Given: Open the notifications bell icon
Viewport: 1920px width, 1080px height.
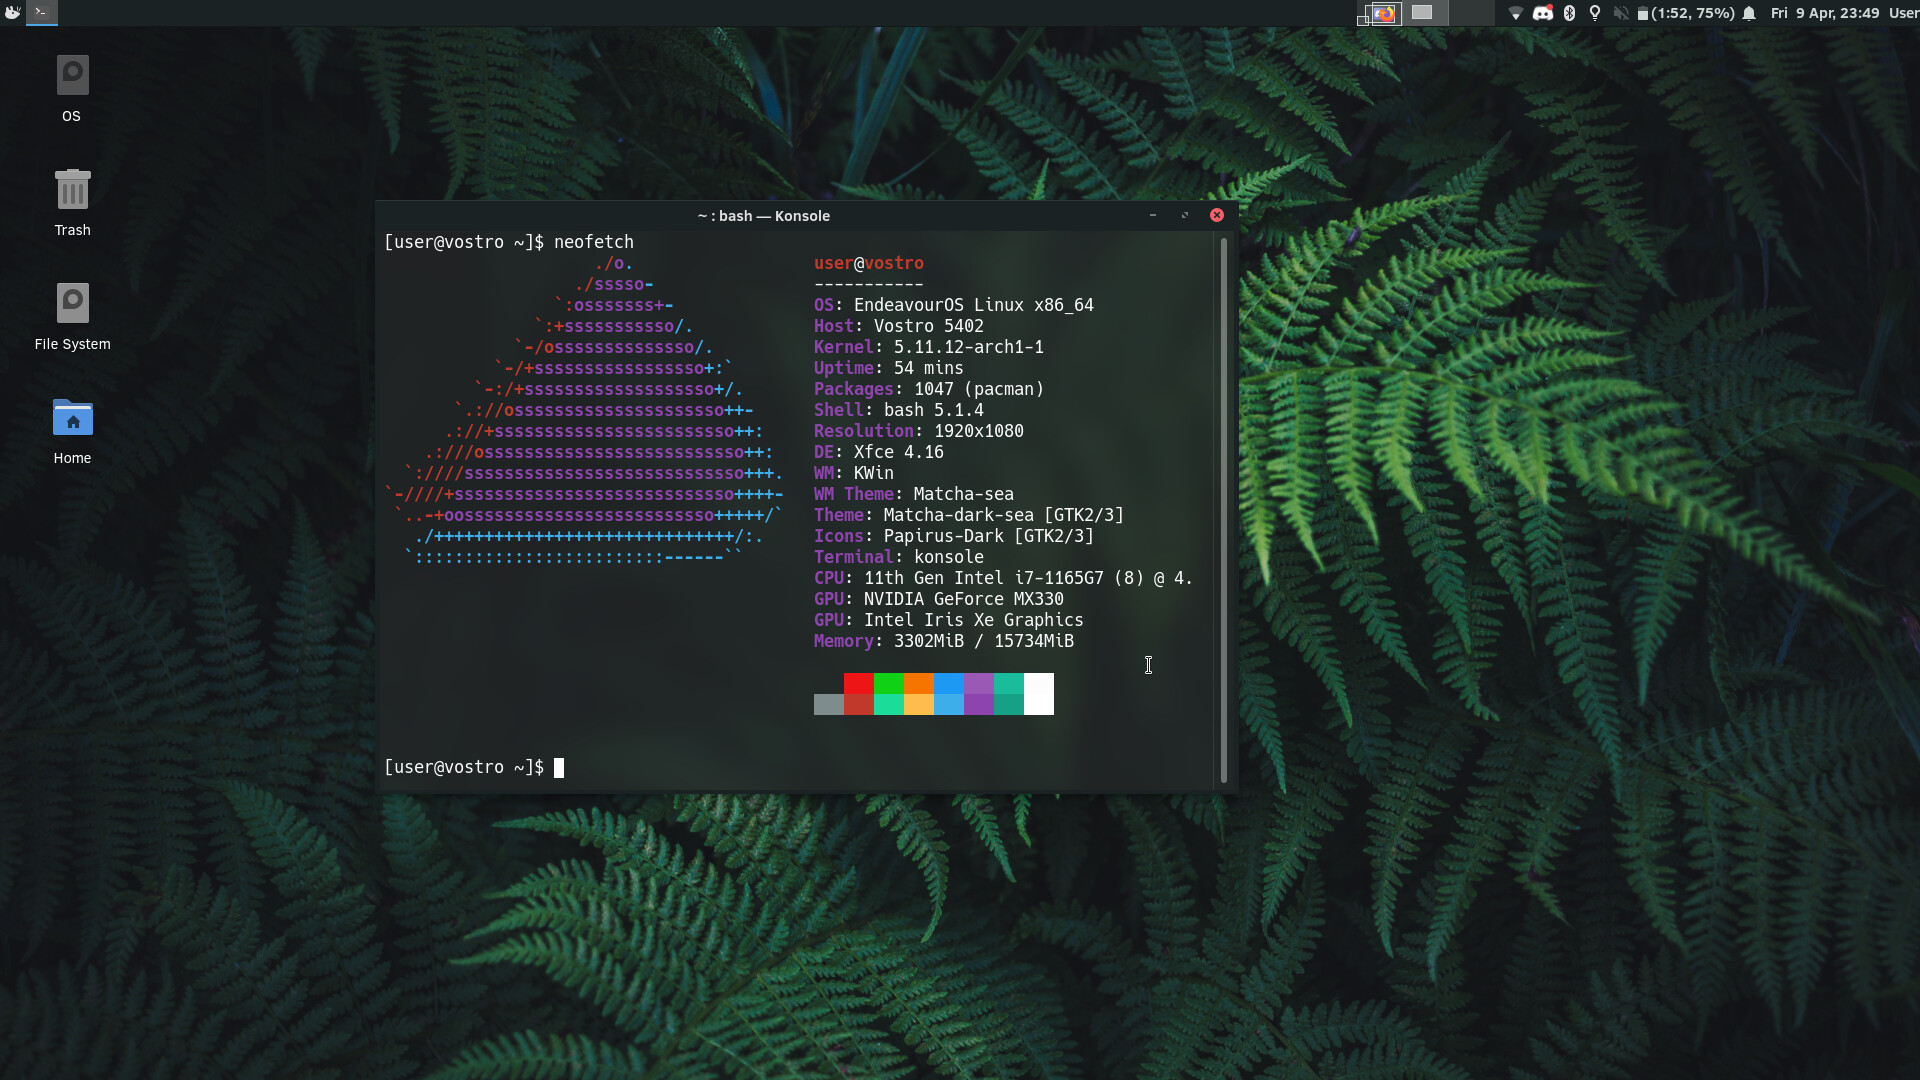Looking at the screenshot, I should (1749, 13).
